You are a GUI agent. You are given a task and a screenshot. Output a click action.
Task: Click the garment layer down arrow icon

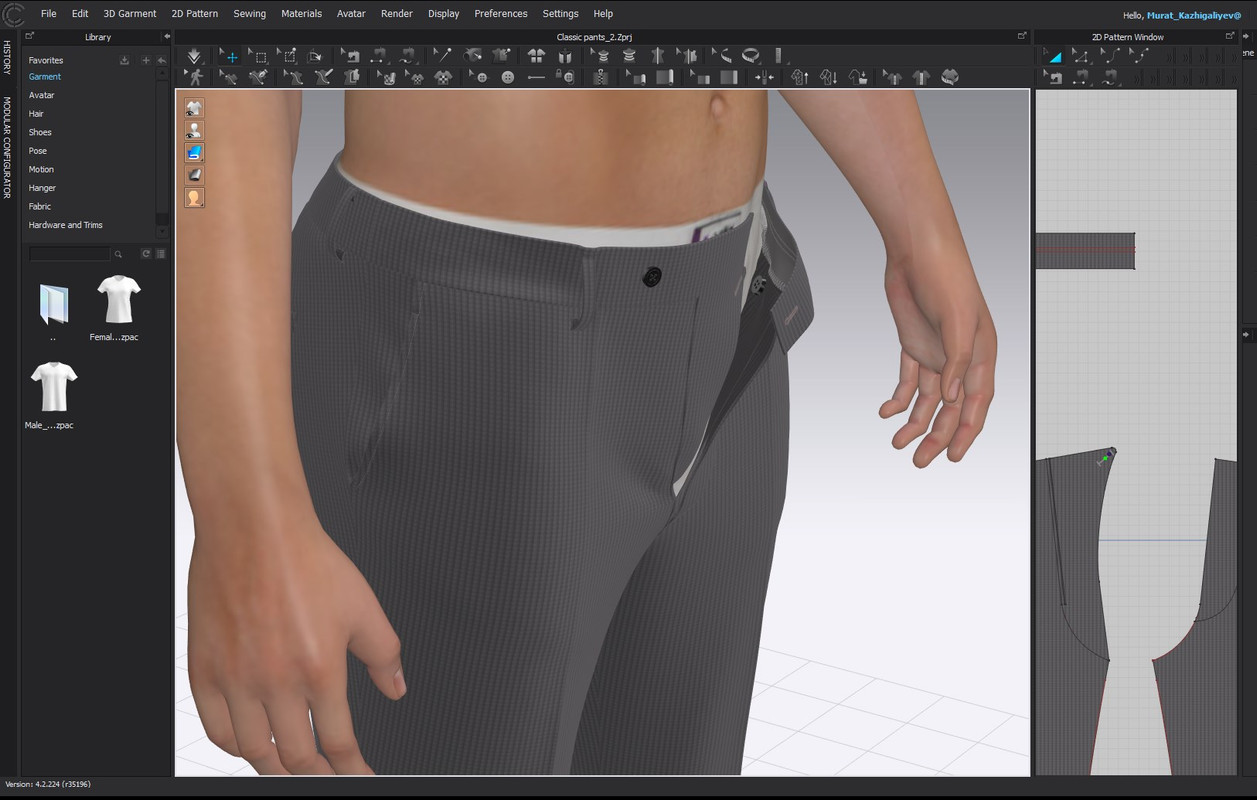tap(828, 77)
